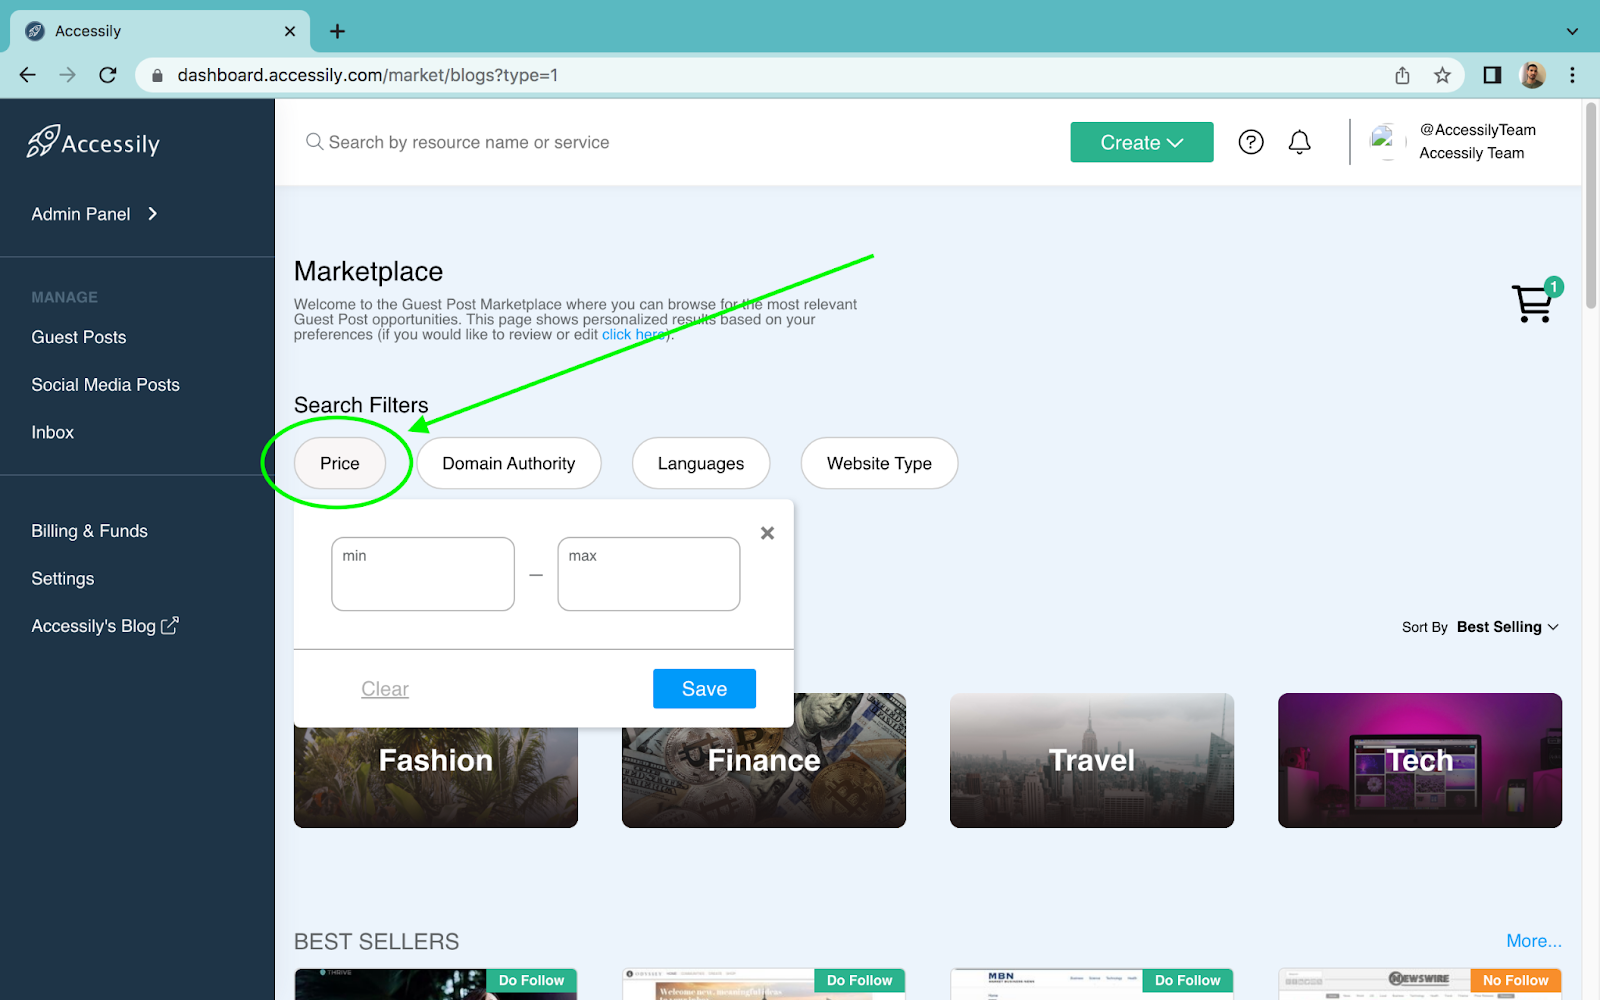Open Billing & Funds
1600x1000 pixels.
coord(89,531)
